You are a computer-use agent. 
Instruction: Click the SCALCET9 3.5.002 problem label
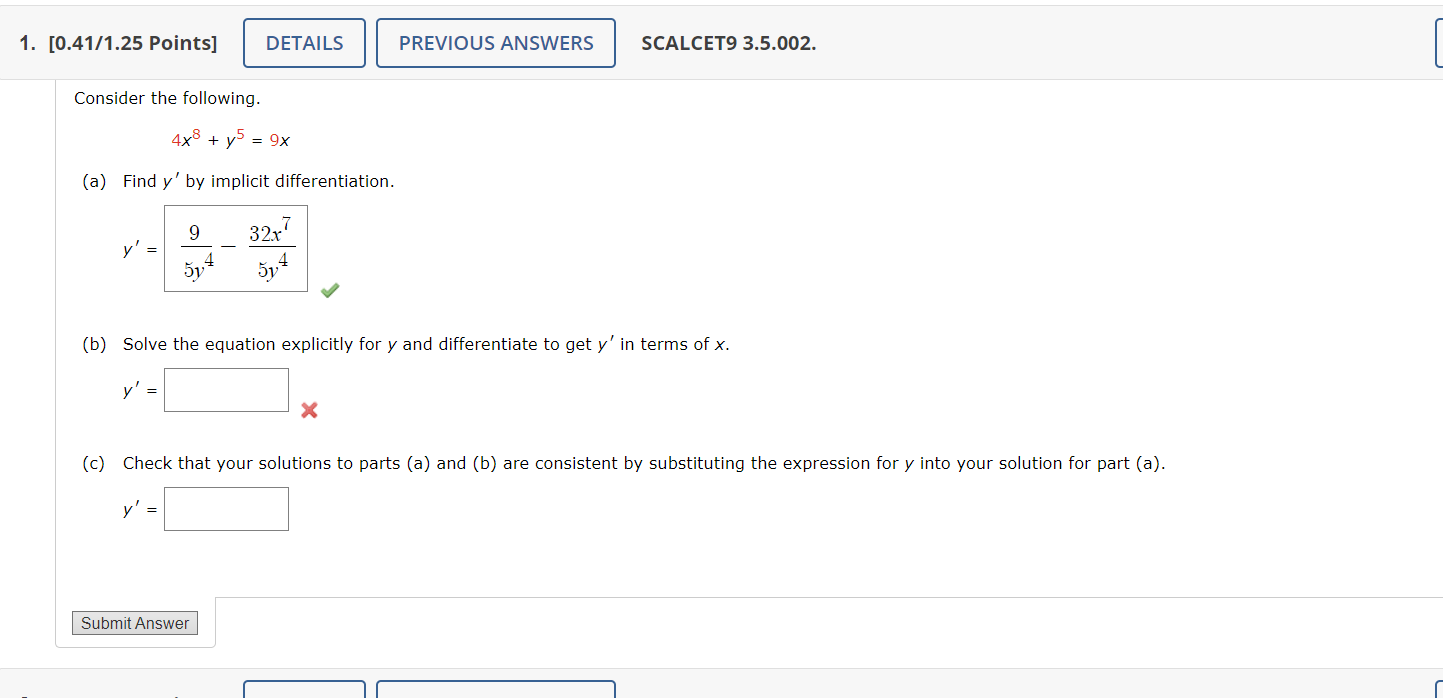point(728,43)
